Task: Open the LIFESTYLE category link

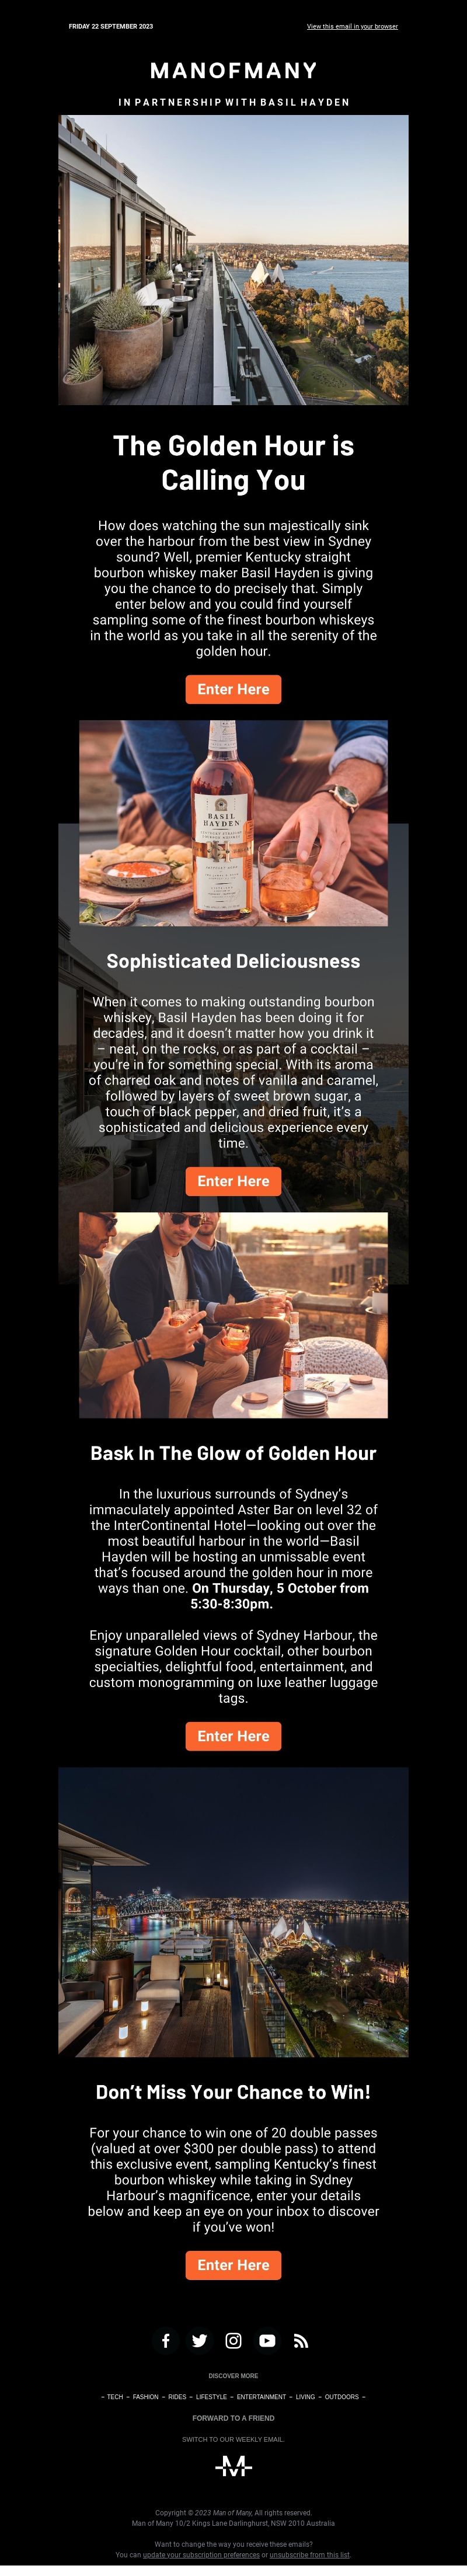Action: [x=211, y=2396]
